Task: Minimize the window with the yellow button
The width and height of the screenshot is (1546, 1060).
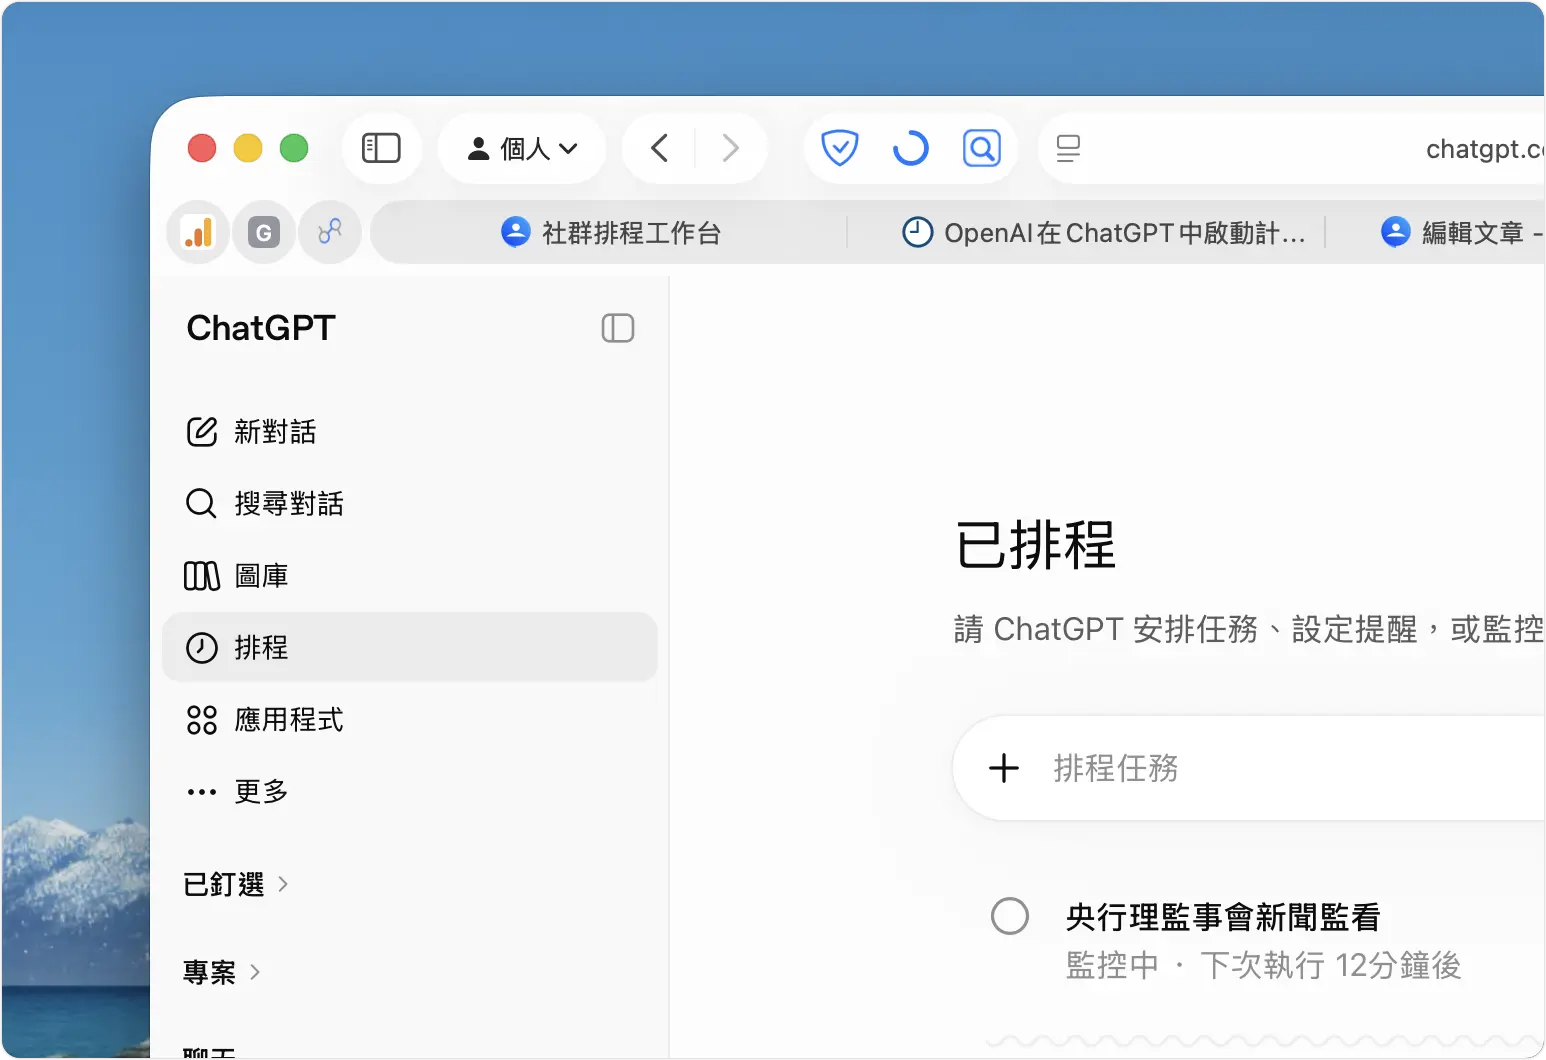Action: (x=248, y=148)
